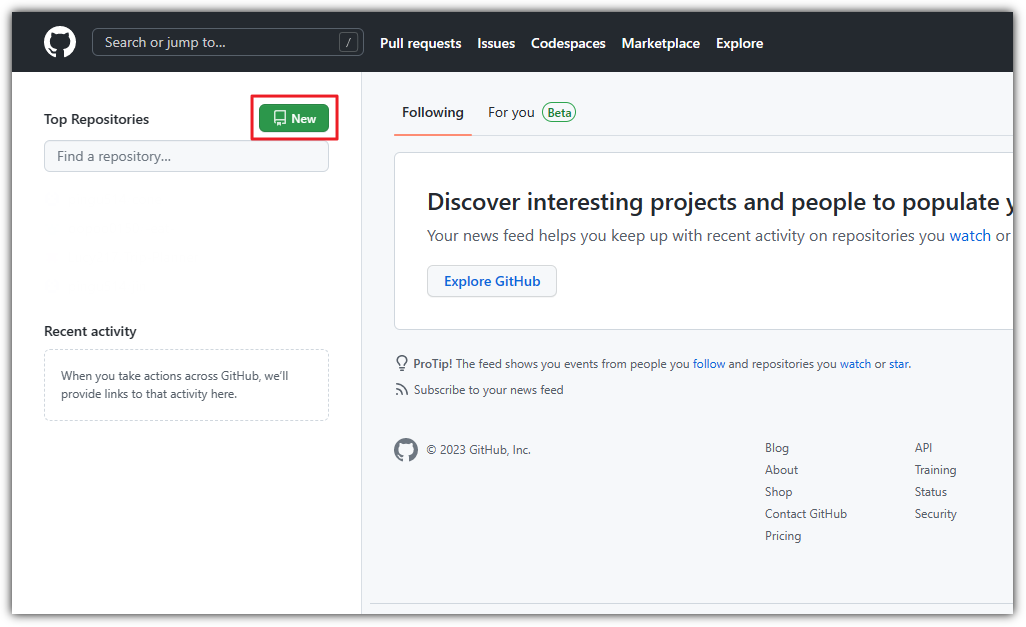Switch to the For you tab

click(x=511, y=113)
